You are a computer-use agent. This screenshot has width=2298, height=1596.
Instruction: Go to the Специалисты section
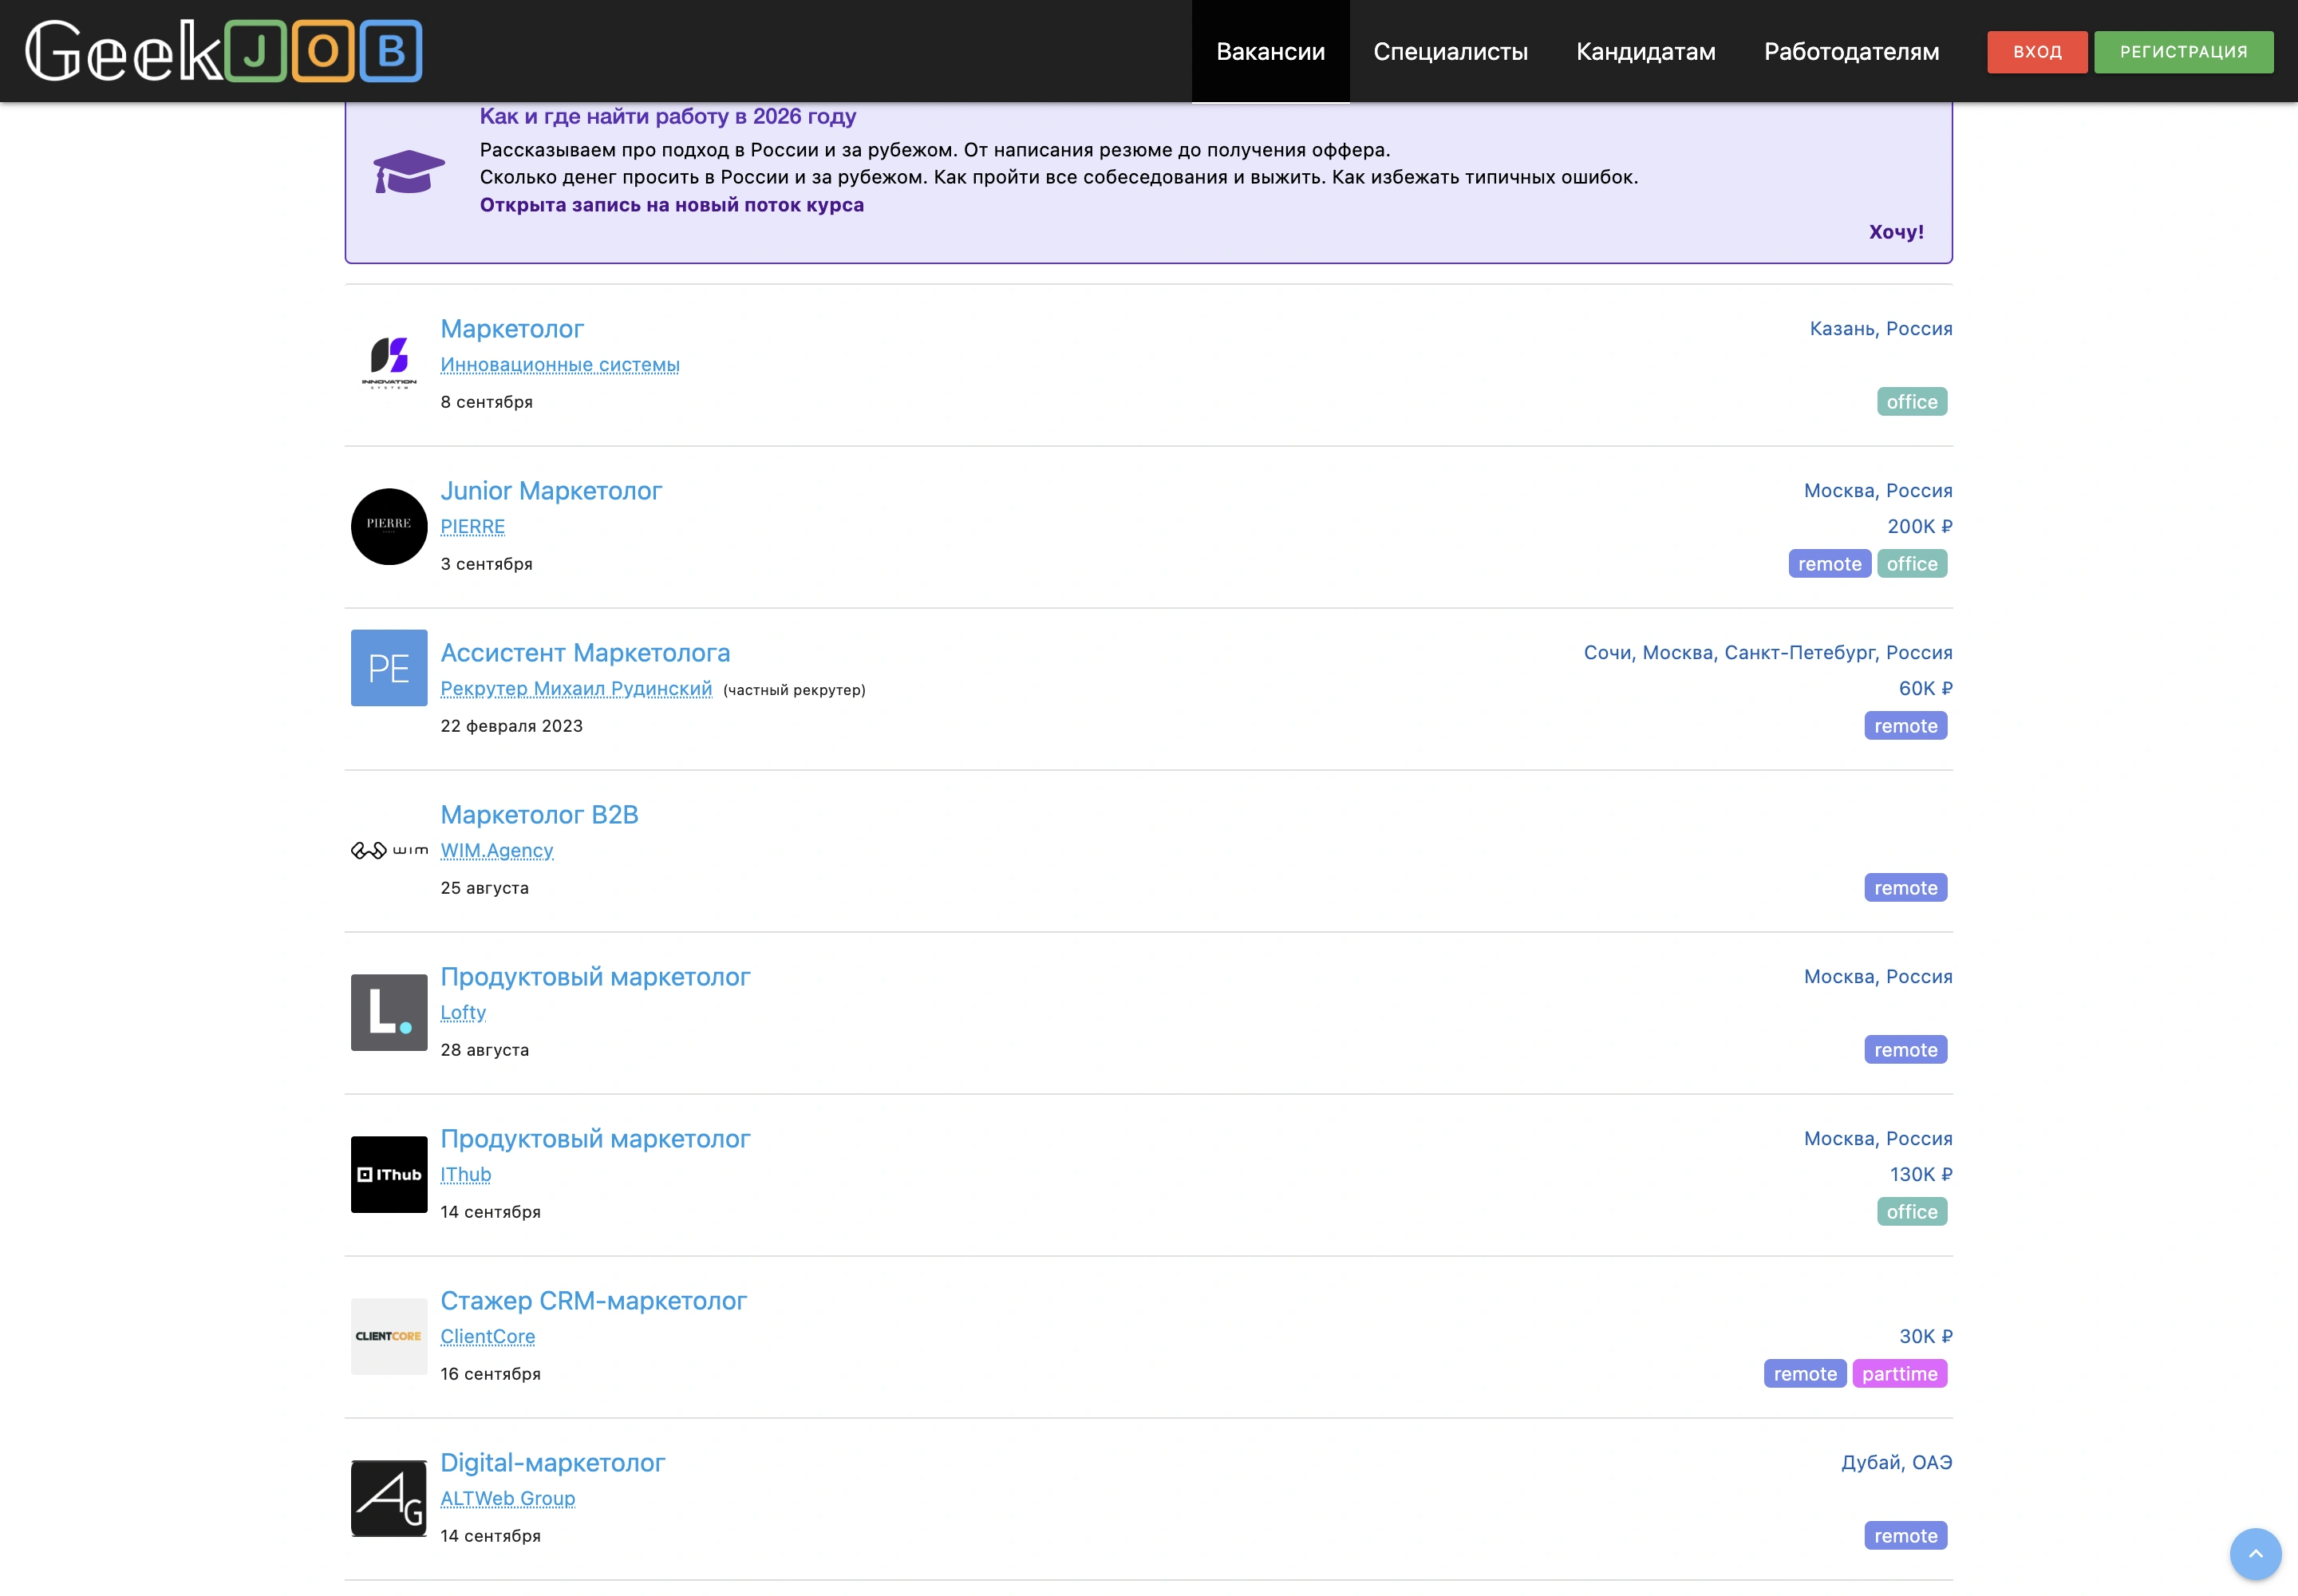point(1450,51)
